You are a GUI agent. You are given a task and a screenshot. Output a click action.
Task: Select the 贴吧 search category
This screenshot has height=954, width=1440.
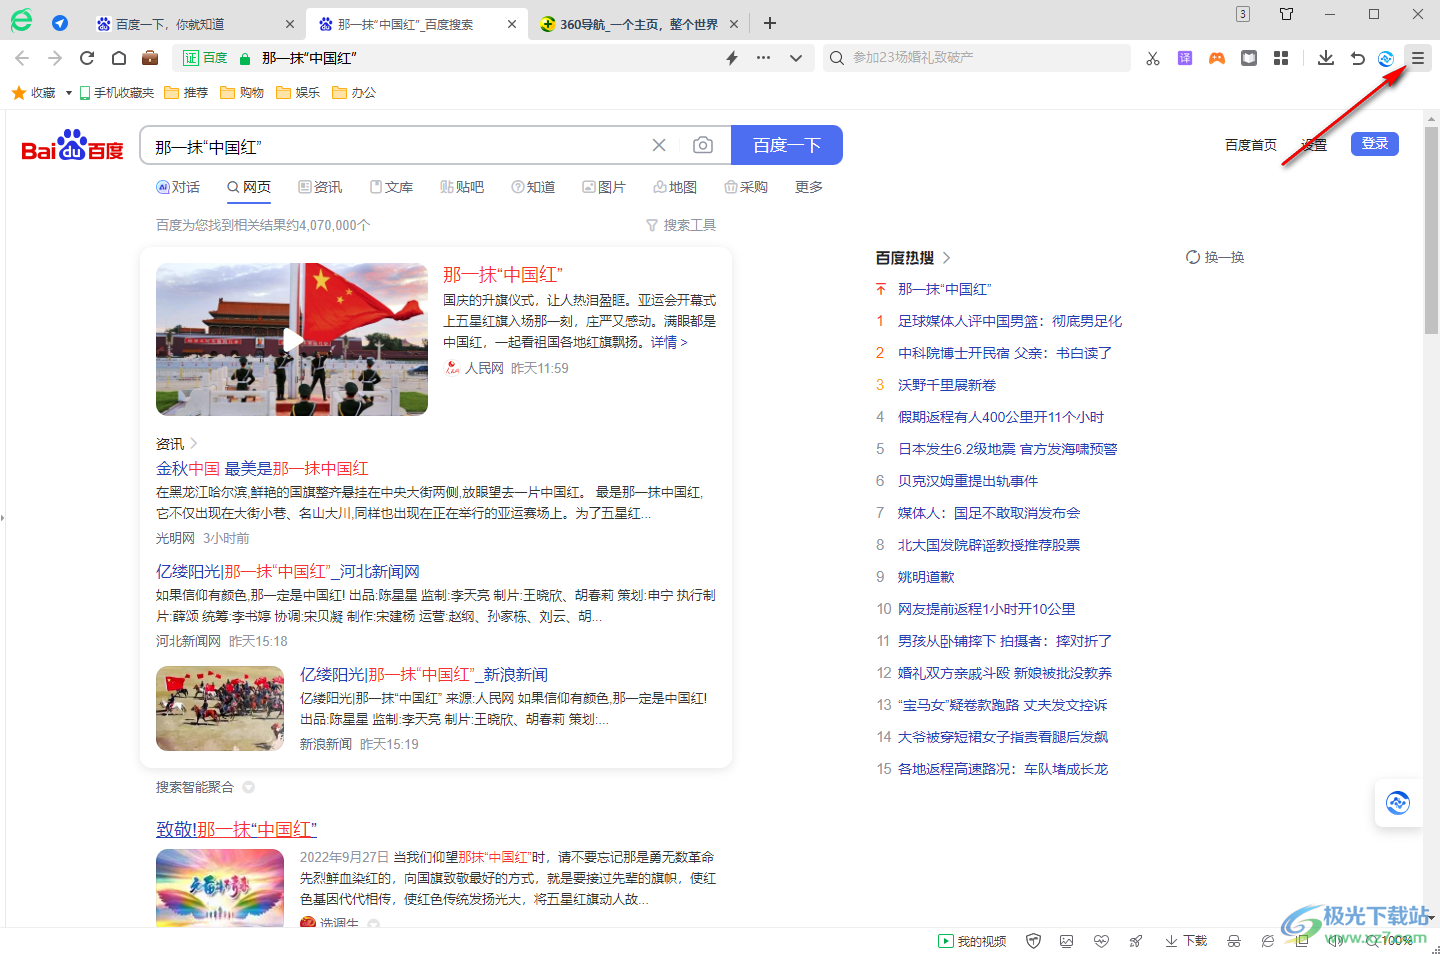pos(462,187)
